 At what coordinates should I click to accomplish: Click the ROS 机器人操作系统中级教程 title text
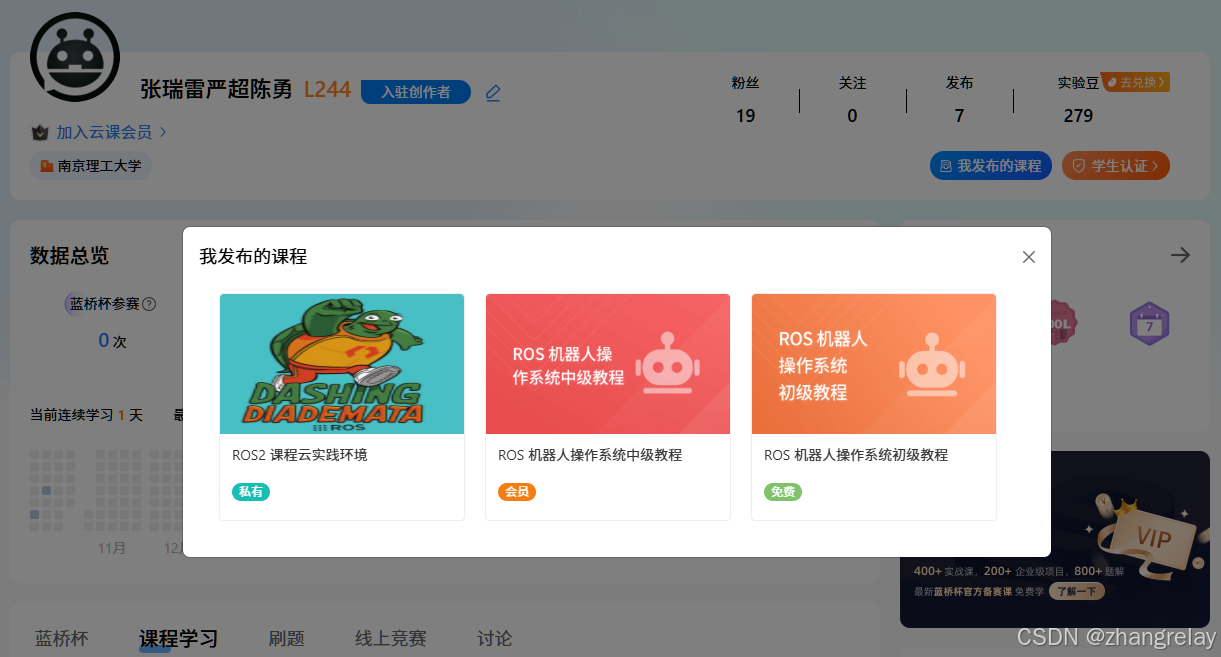pyautogui.click(x=590, y=455)
